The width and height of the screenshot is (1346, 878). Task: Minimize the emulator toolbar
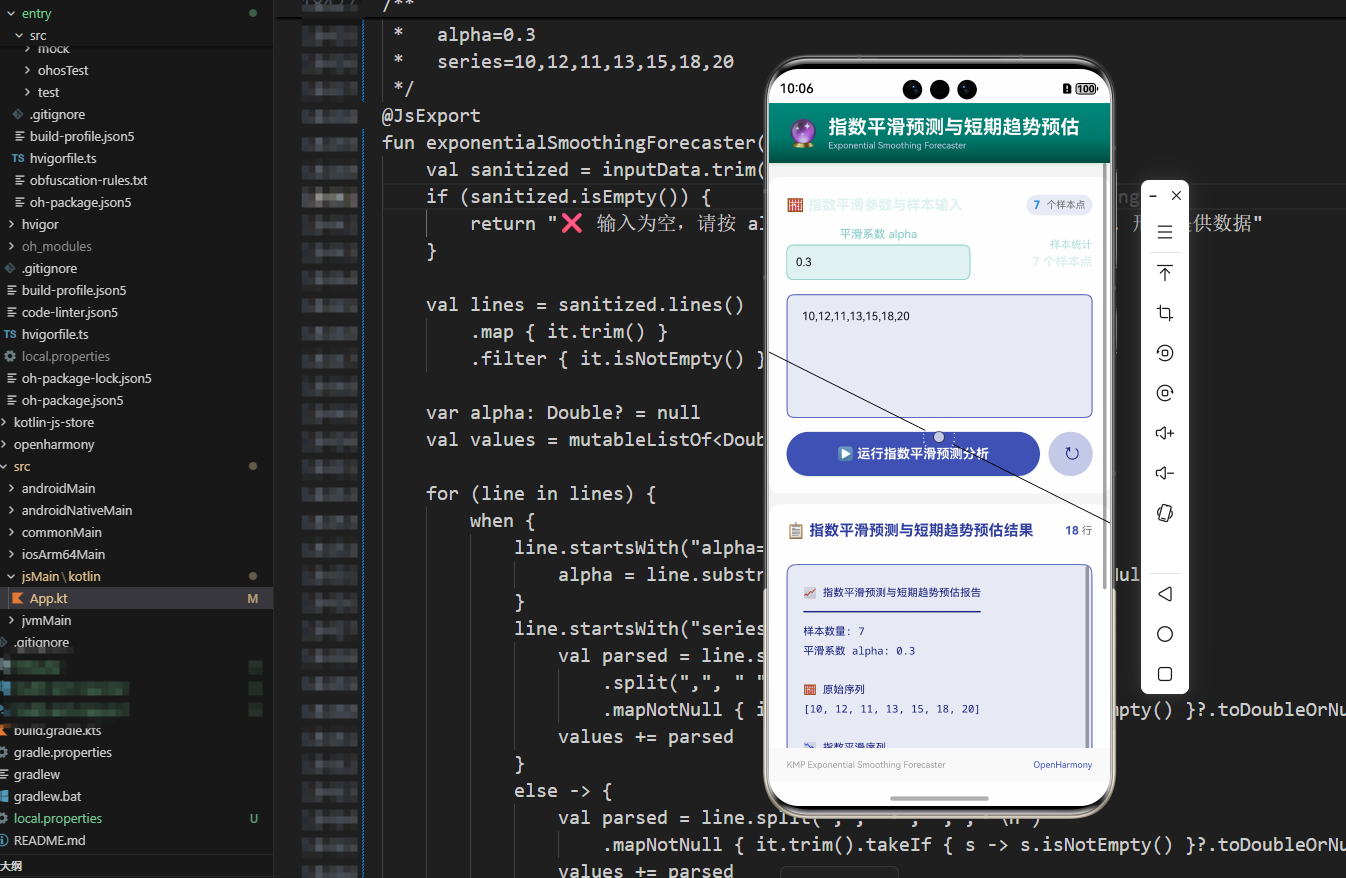[x=1153, y=196]
